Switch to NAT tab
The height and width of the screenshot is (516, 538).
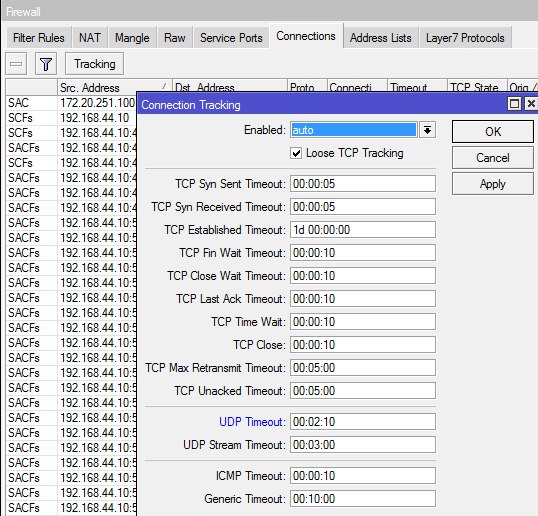pyautogui.click(x=90, y=37)
